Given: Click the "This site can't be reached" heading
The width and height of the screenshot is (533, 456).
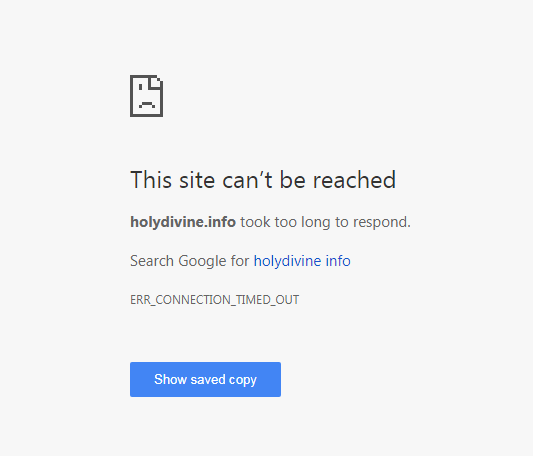Looking at the screenshot, I should click(263, 180).
